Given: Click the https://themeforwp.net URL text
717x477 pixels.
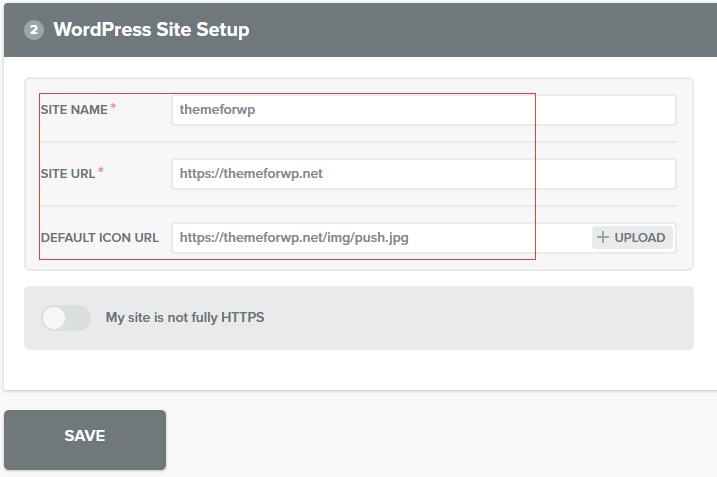Looking at the screenshot, I should tap(251, 174).
